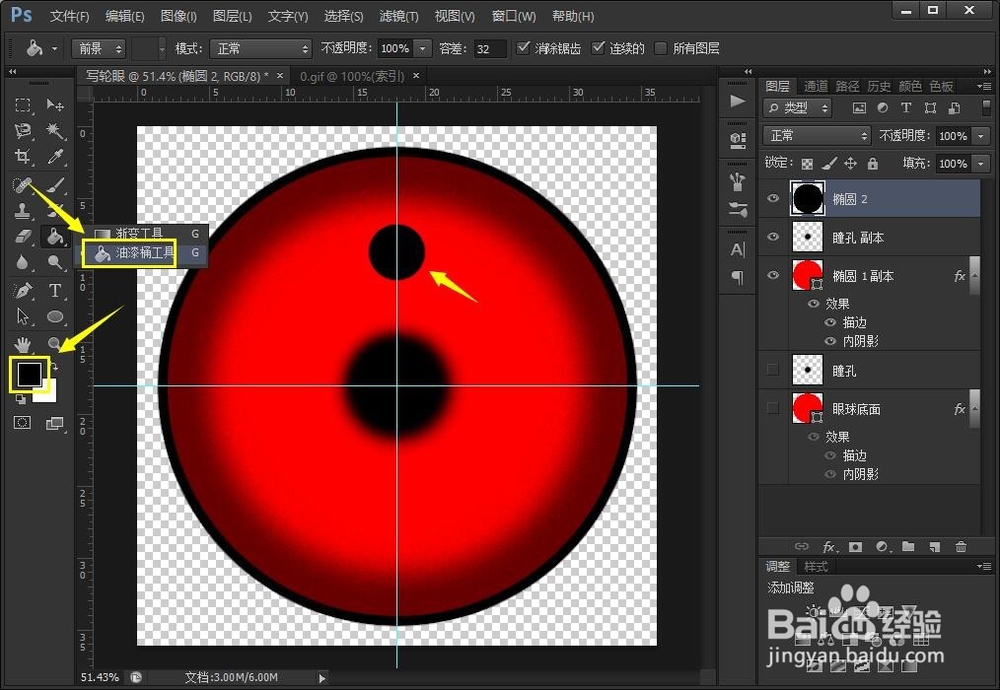Select the Blur tool

point(23,263)
